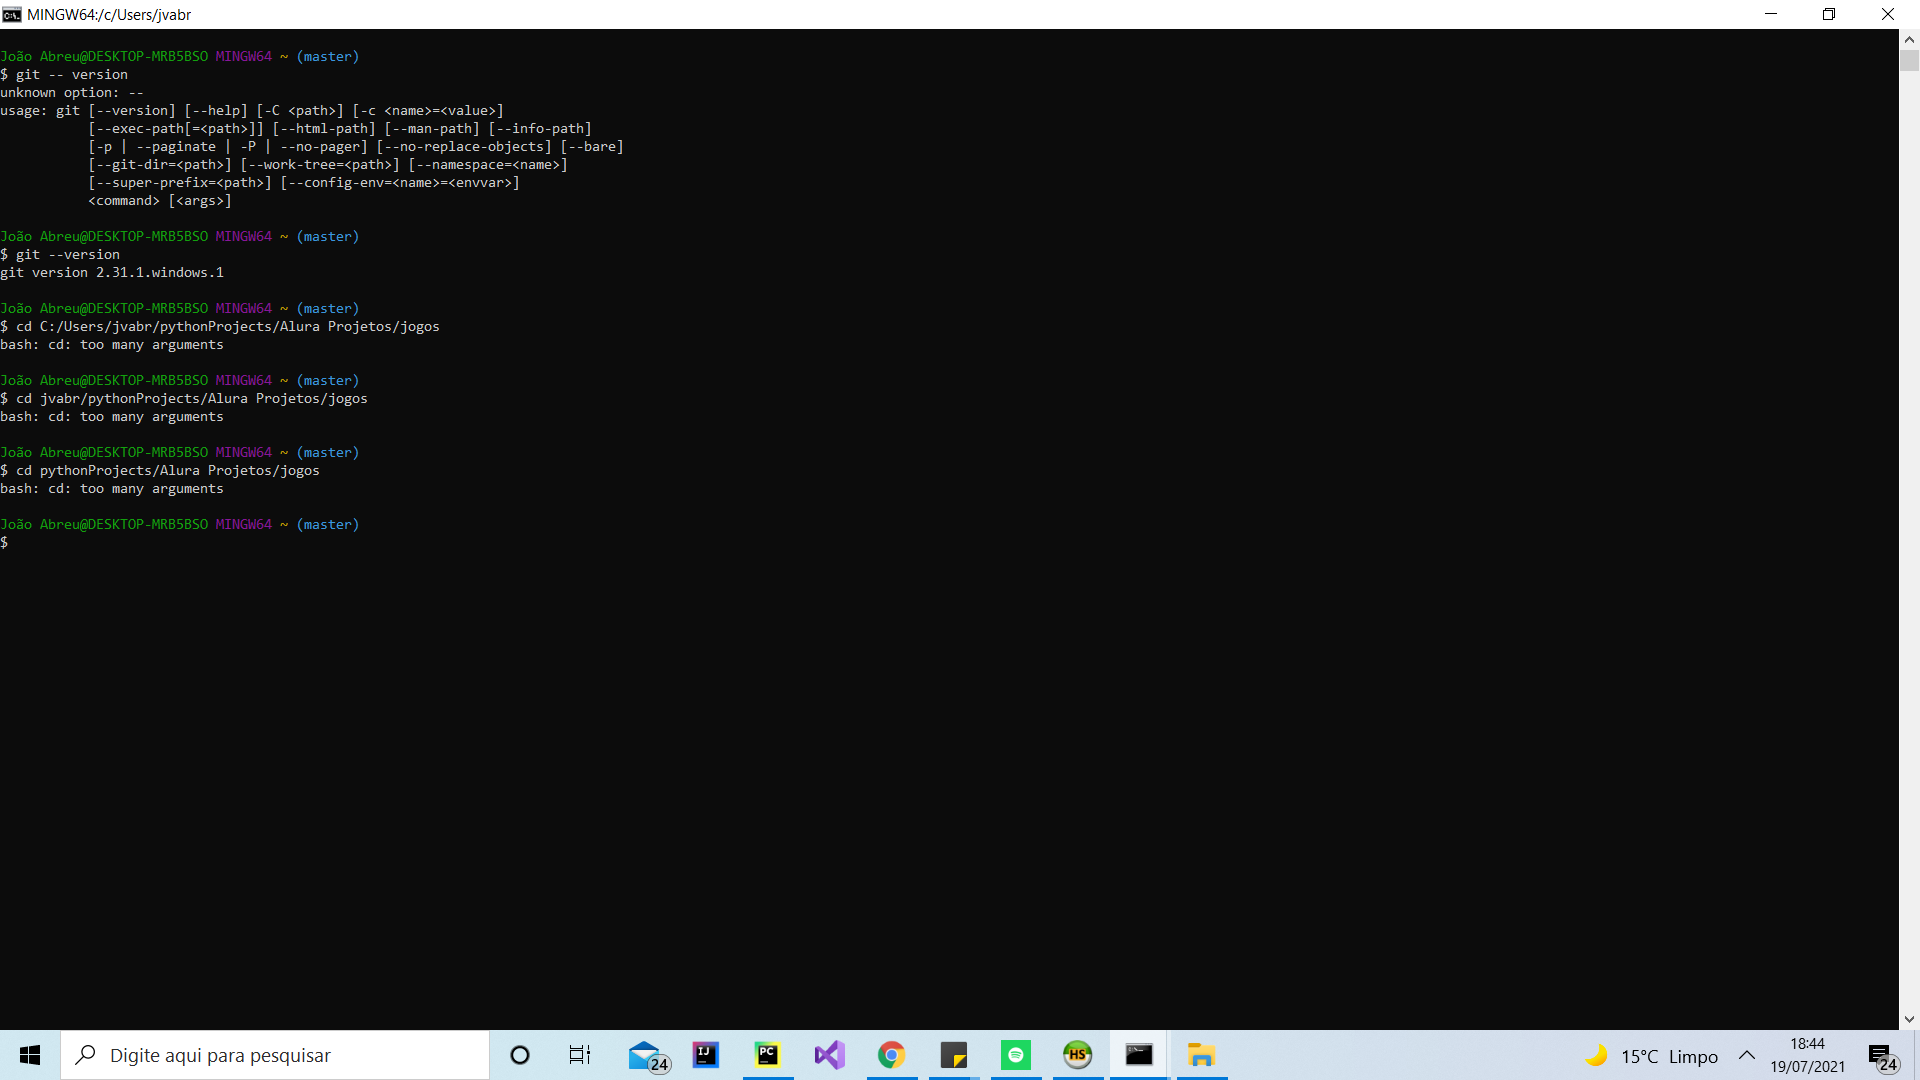Open weather widget 15°C Limpo
The height and width of the screenshot is (1080, 1920).
(x=1651, y=1056)
